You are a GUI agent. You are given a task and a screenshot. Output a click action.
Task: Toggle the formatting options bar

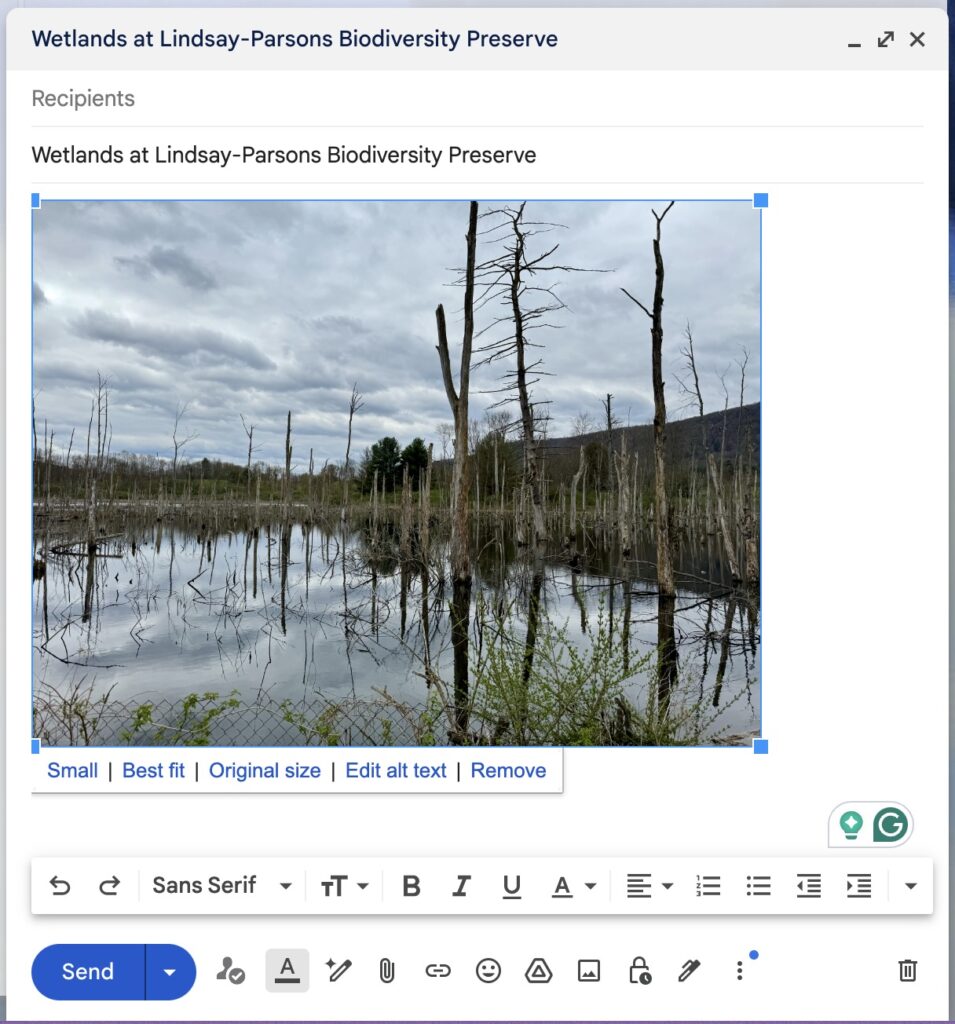click(287, 971)
